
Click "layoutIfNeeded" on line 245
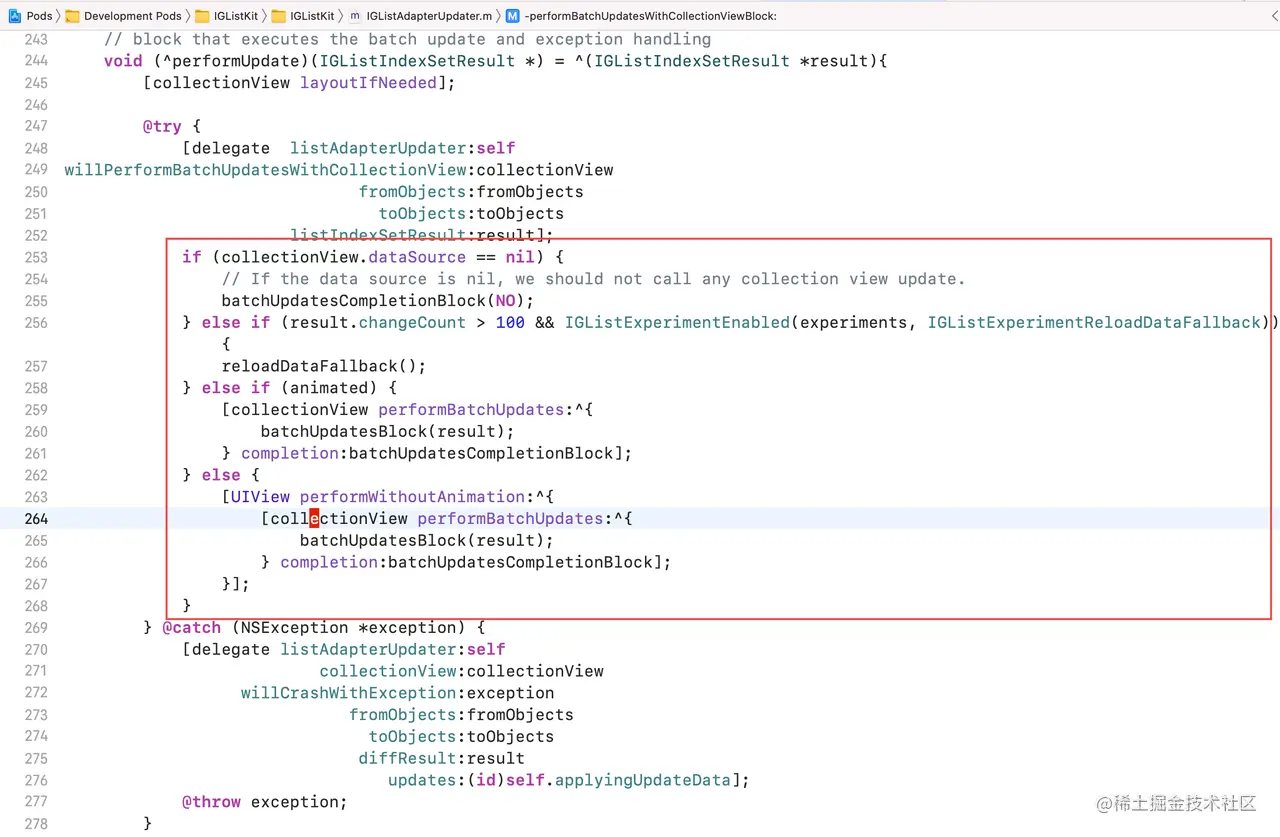[369, 83]
